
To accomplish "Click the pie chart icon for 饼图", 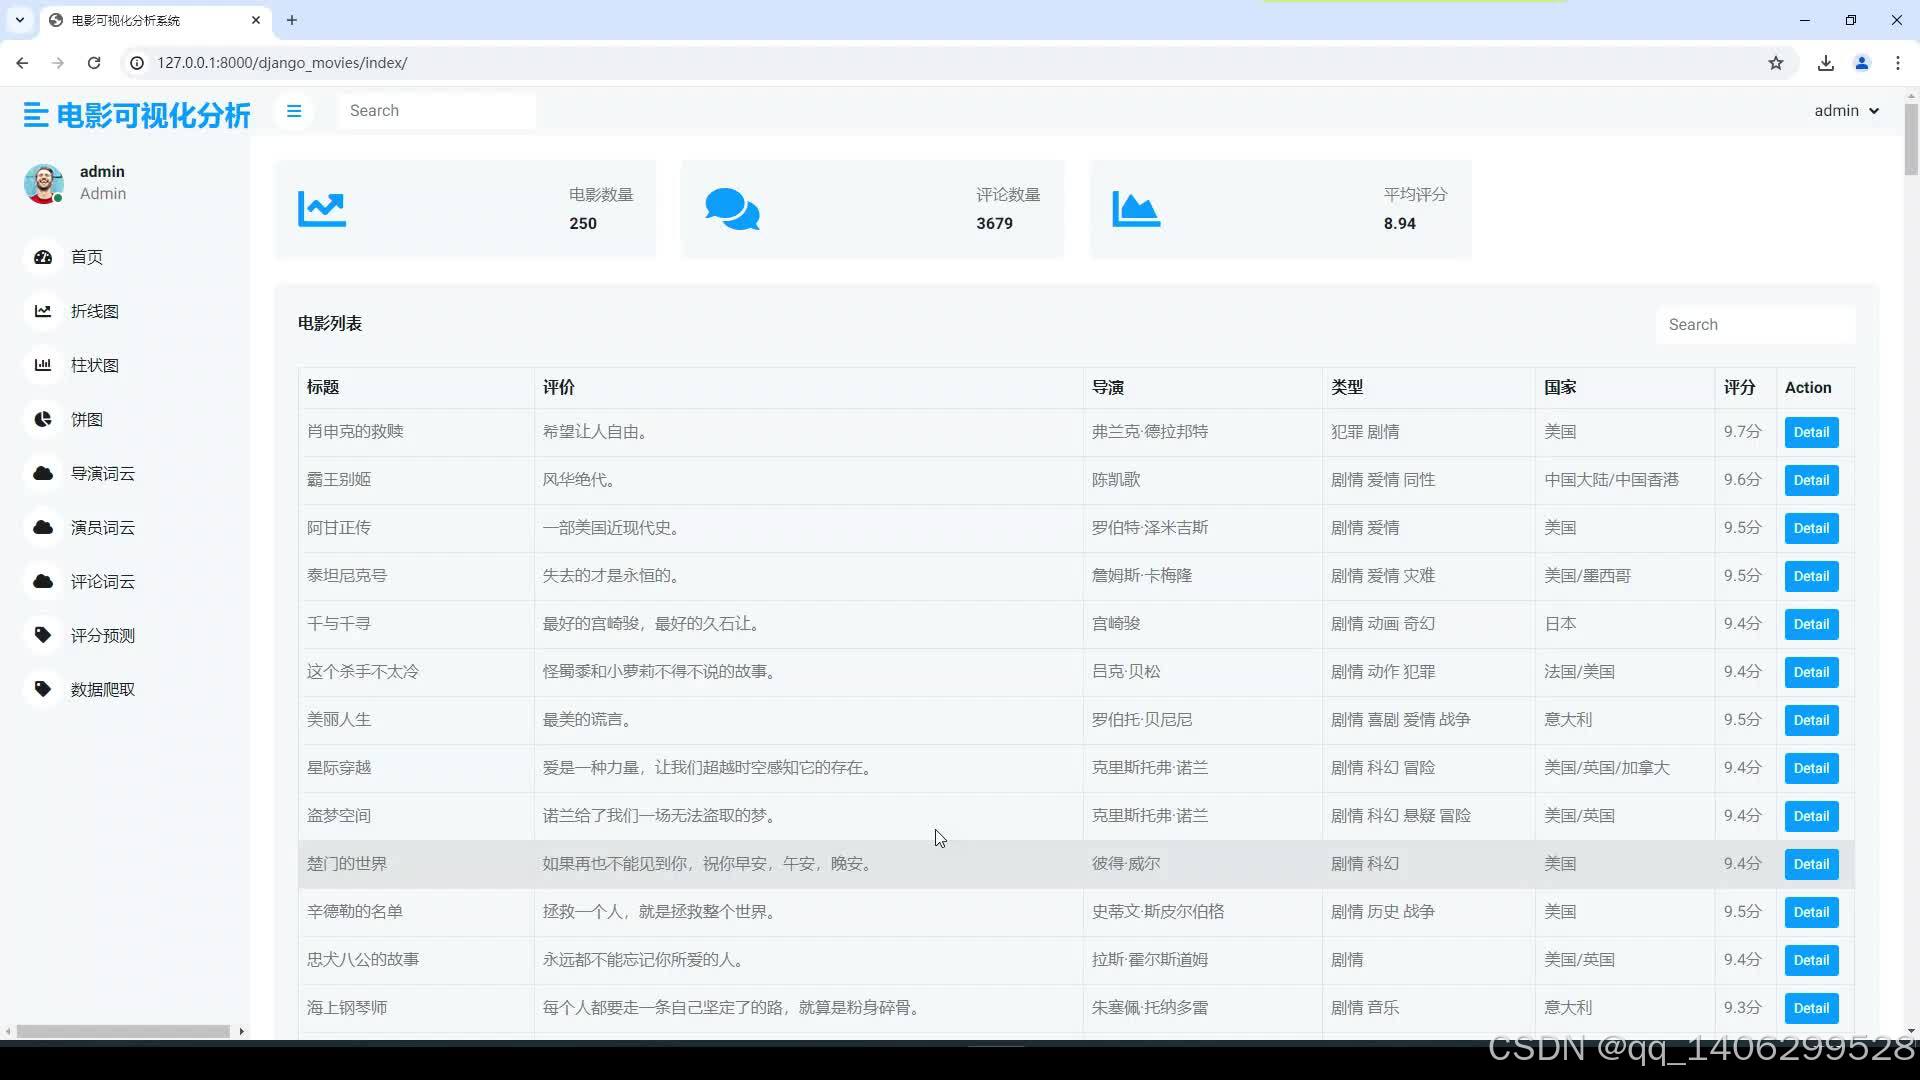I will [43, 419].
